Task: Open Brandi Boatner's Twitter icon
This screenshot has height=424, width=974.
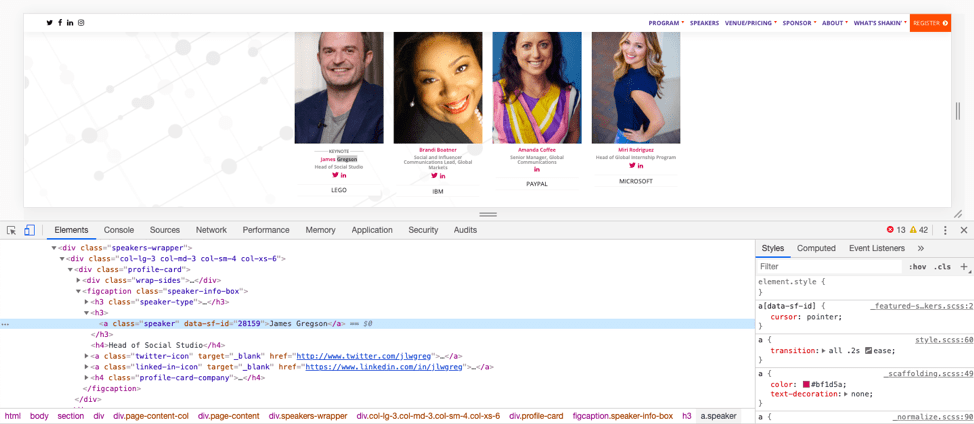Action: pyautogui.click(x=434, y=176)
